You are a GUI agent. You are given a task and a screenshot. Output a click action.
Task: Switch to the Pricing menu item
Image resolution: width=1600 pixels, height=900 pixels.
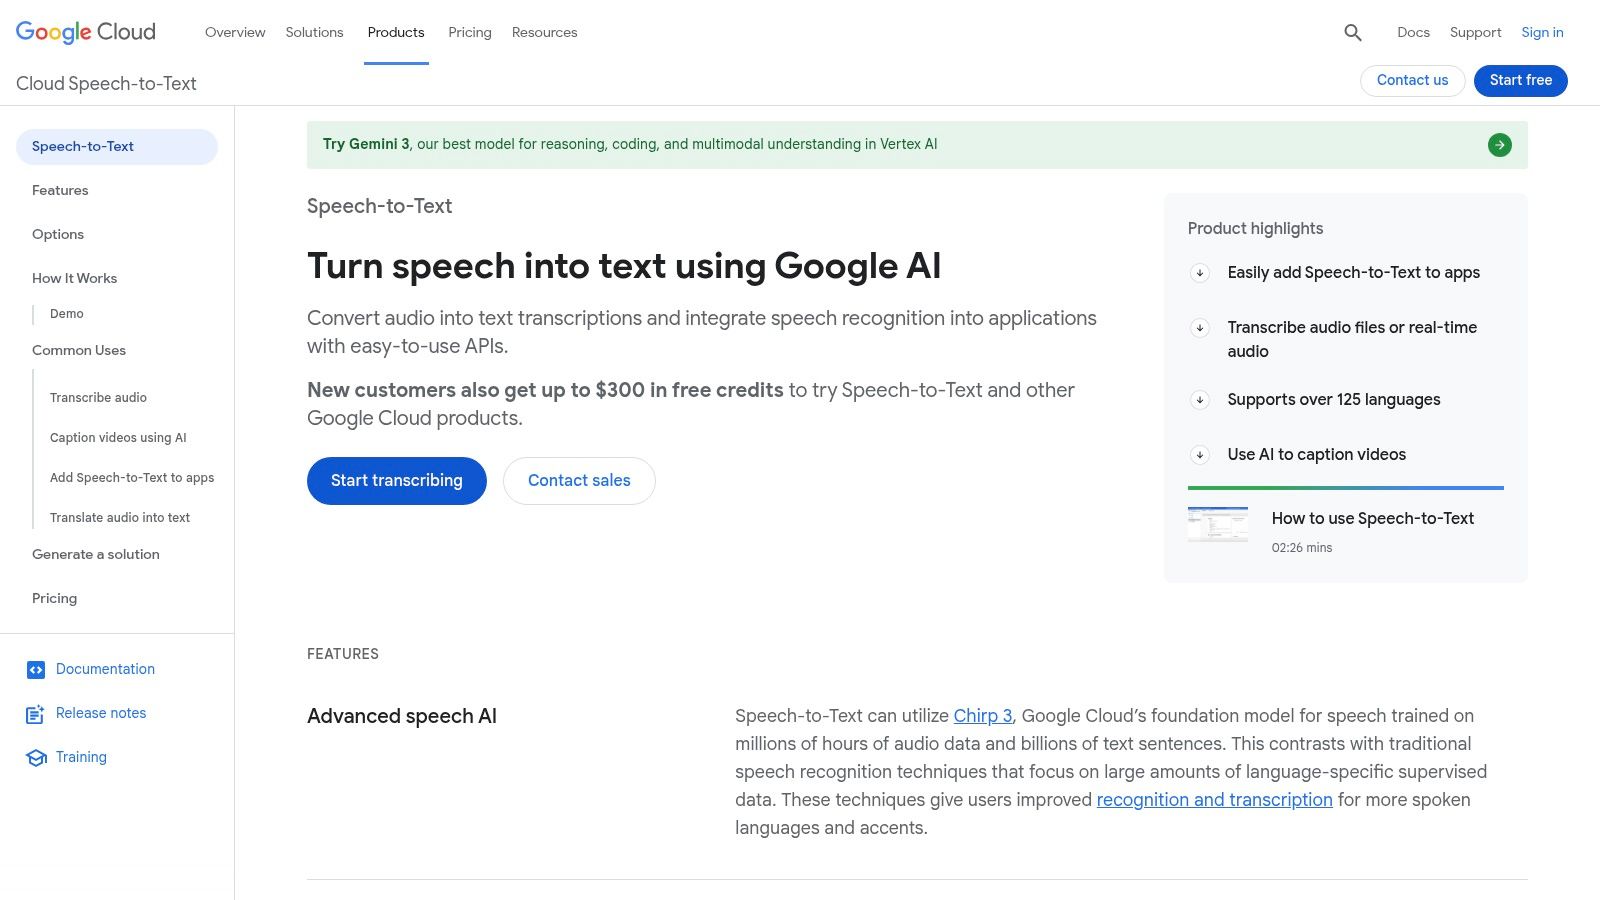tap(469, 32)
